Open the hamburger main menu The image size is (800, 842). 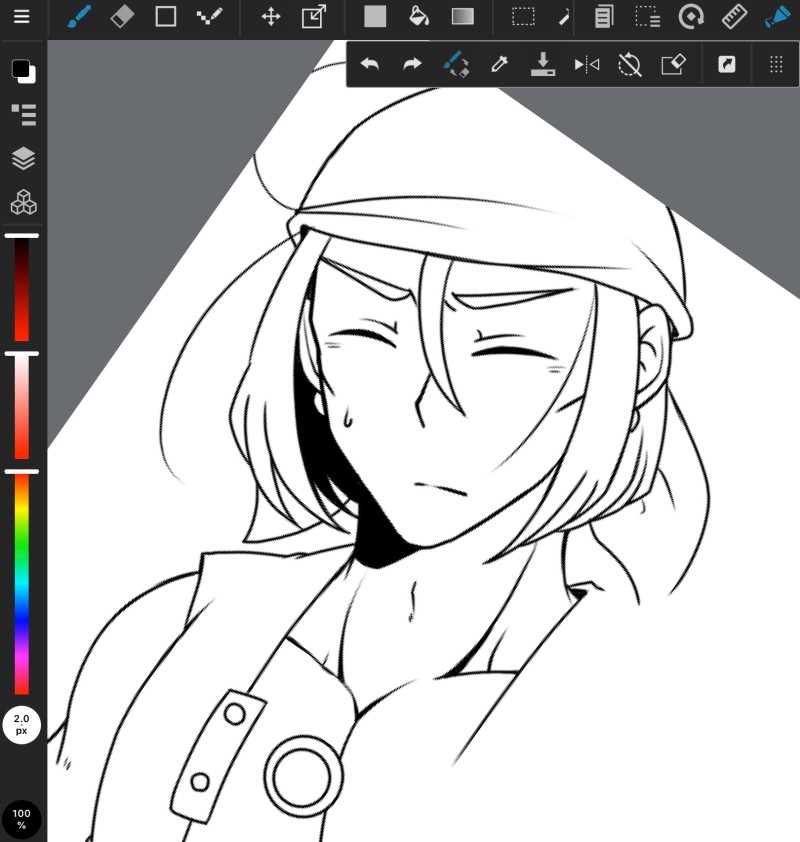(21, 16)
